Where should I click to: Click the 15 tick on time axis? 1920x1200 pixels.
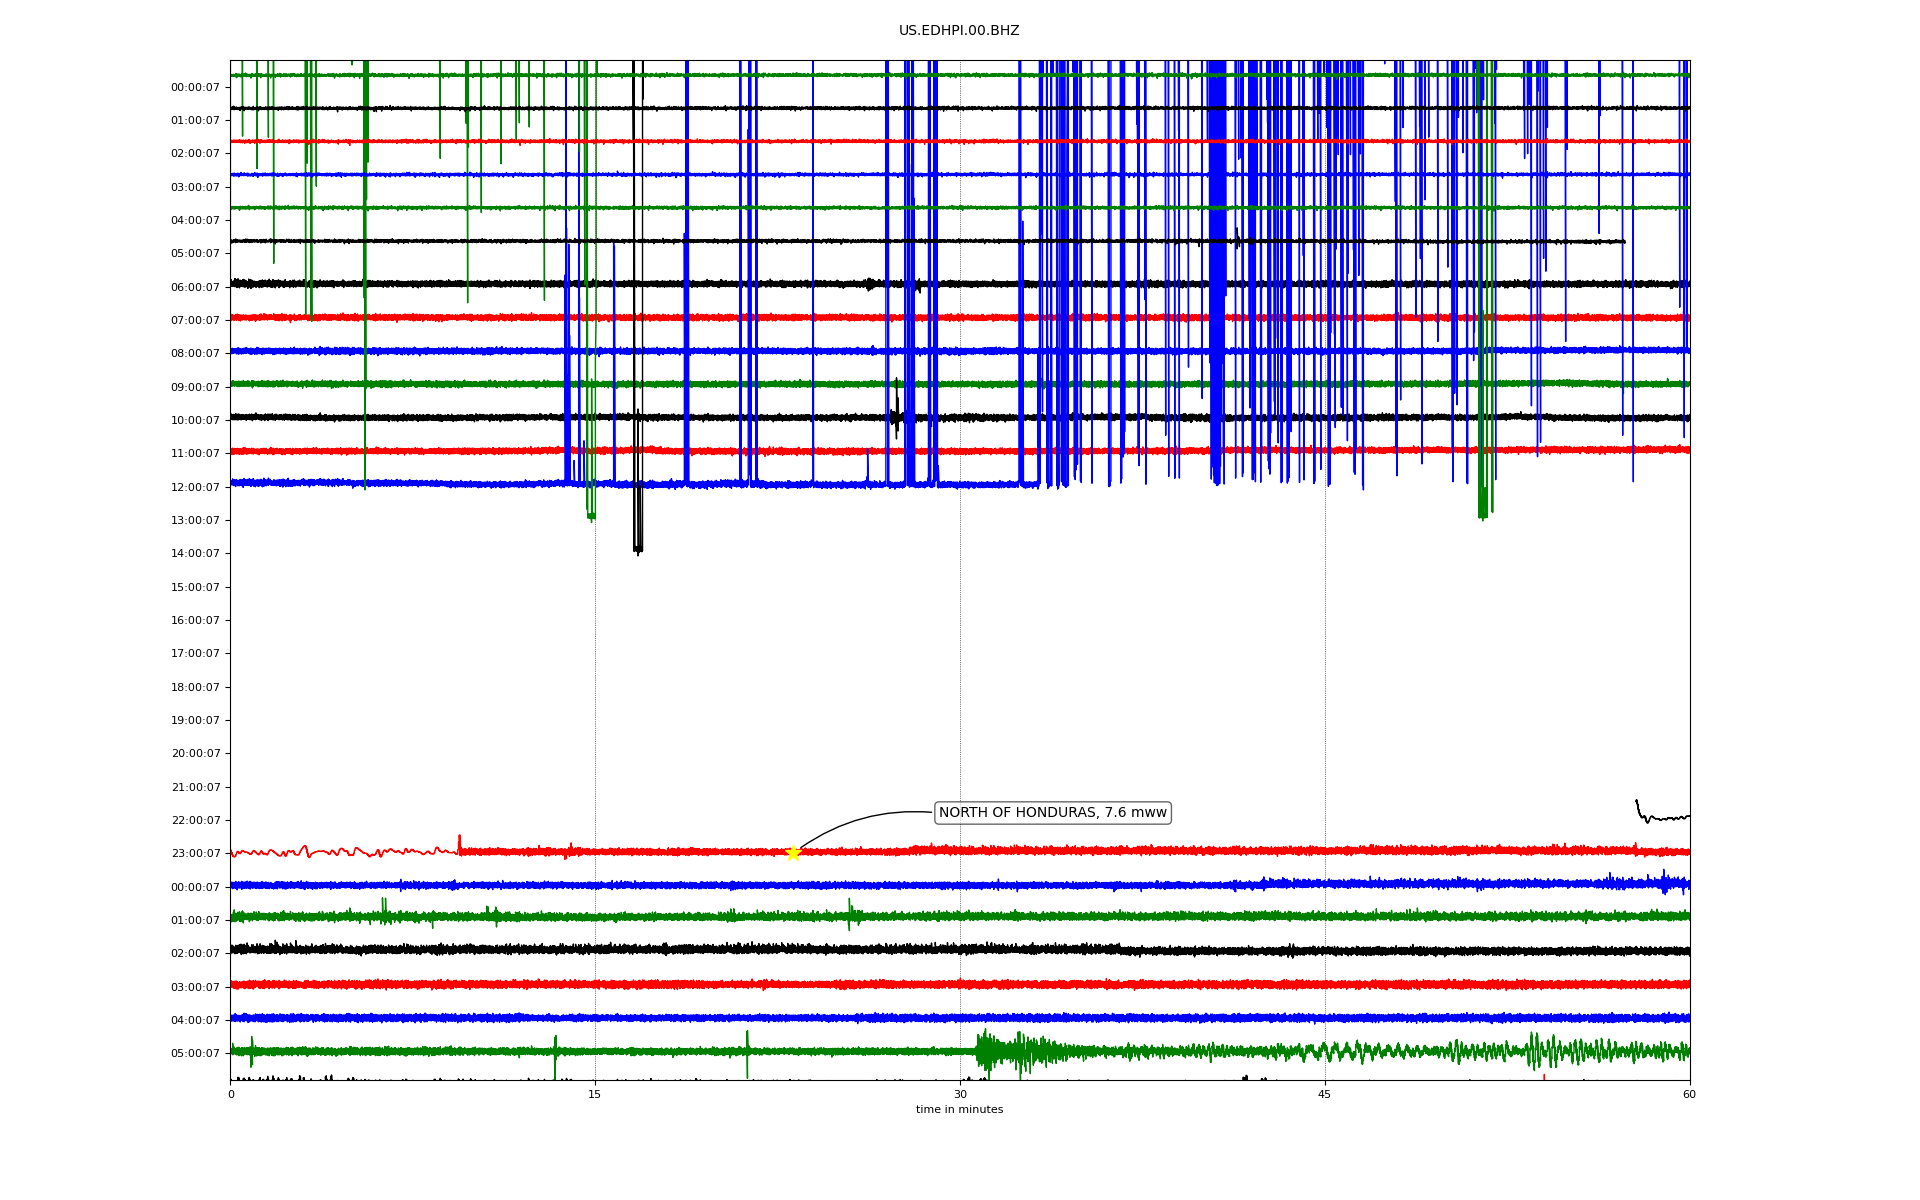click(x=595, y=1094)
